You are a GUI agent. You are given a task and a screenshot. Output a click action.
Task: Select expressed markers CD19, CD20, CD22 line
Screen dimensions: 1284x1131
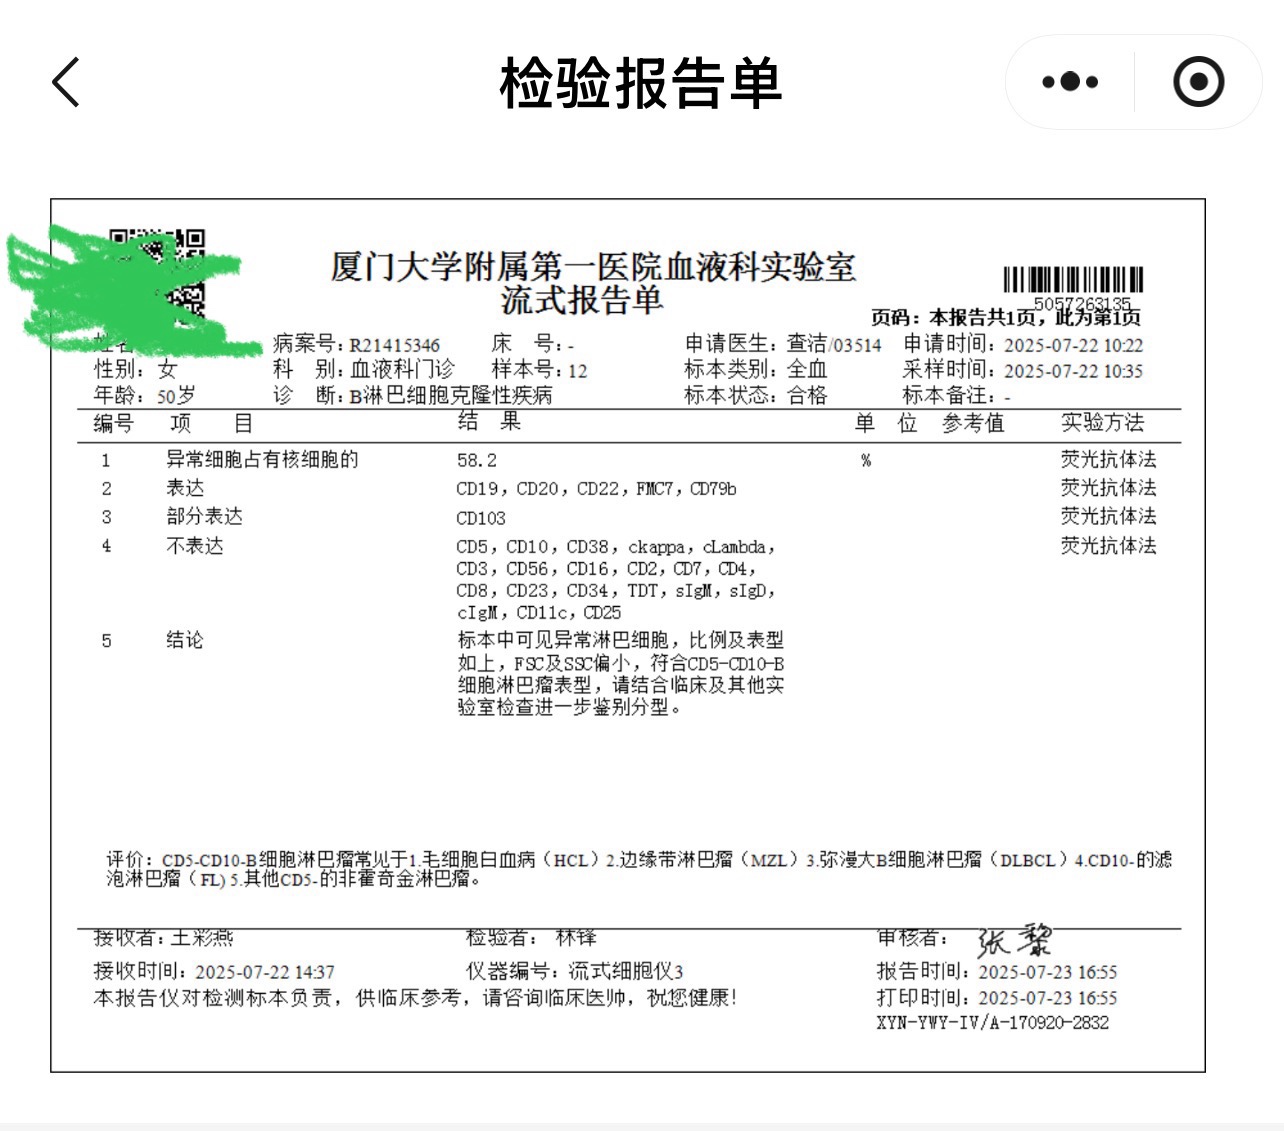[596, 489]
